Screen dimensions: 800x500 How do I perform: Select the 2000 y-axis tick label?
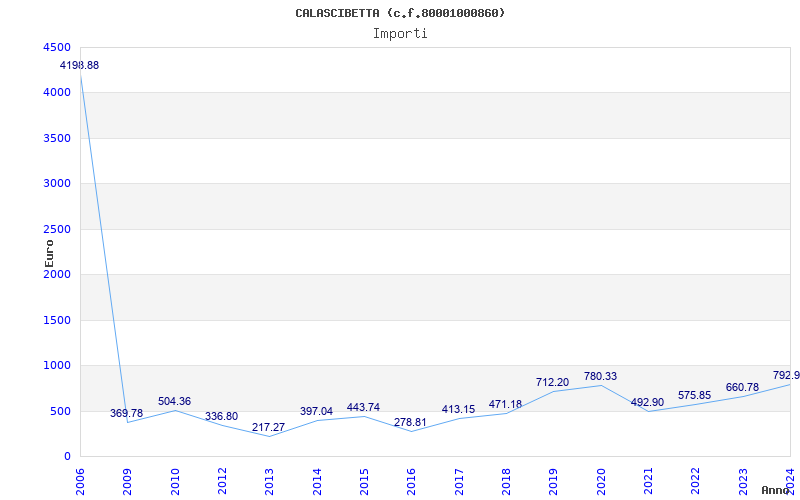tap(56, 274)
